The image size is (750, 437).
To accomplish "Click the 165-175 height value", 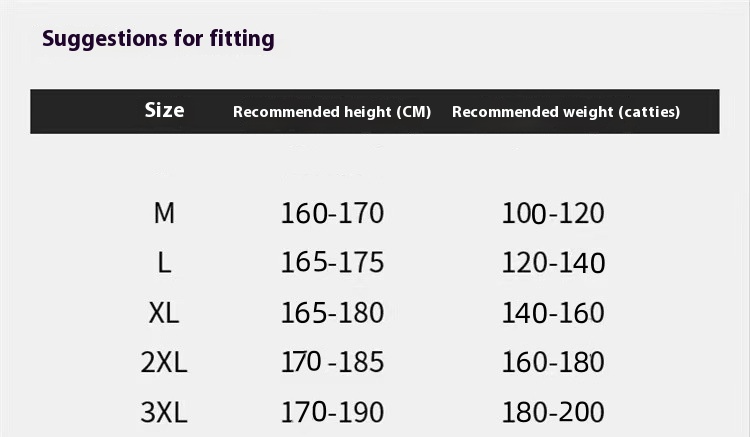I will pos(332,263).
